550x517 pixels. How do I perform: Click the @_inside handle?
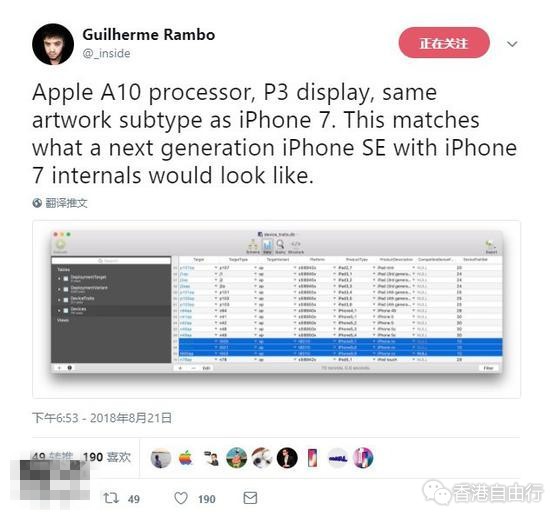click(x=107, y=53)
